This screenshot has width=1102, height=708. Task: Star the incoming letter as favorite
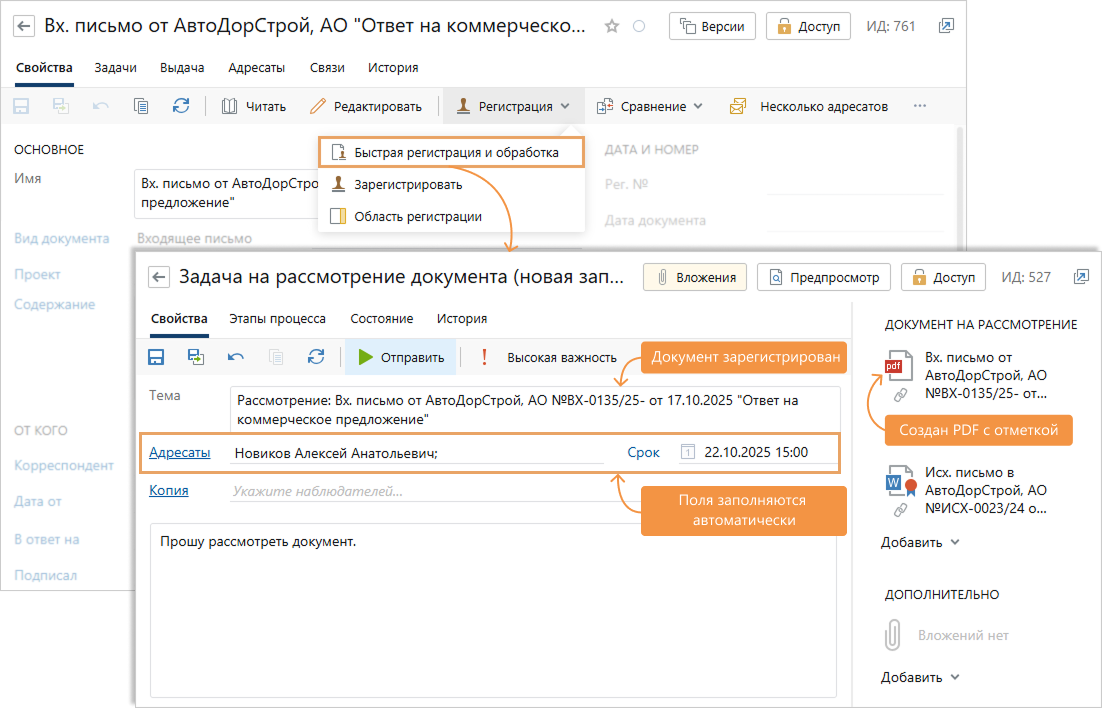[611, 26]
